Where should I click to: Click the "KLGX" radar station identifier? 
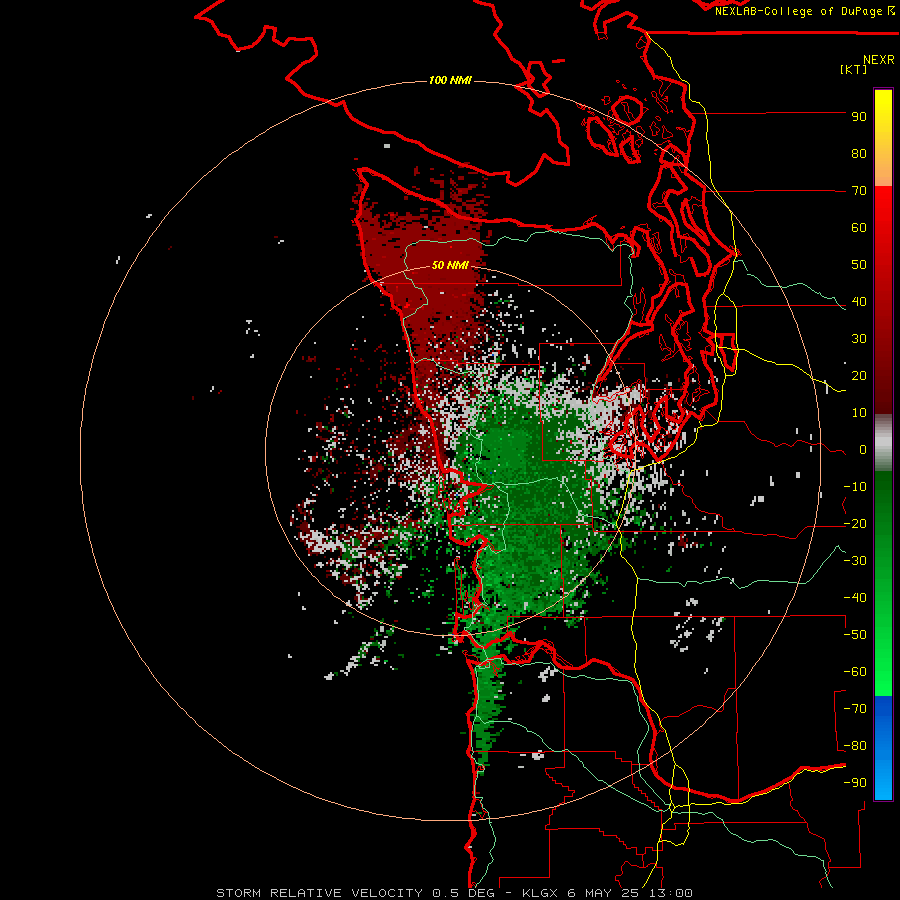(540, 893)
